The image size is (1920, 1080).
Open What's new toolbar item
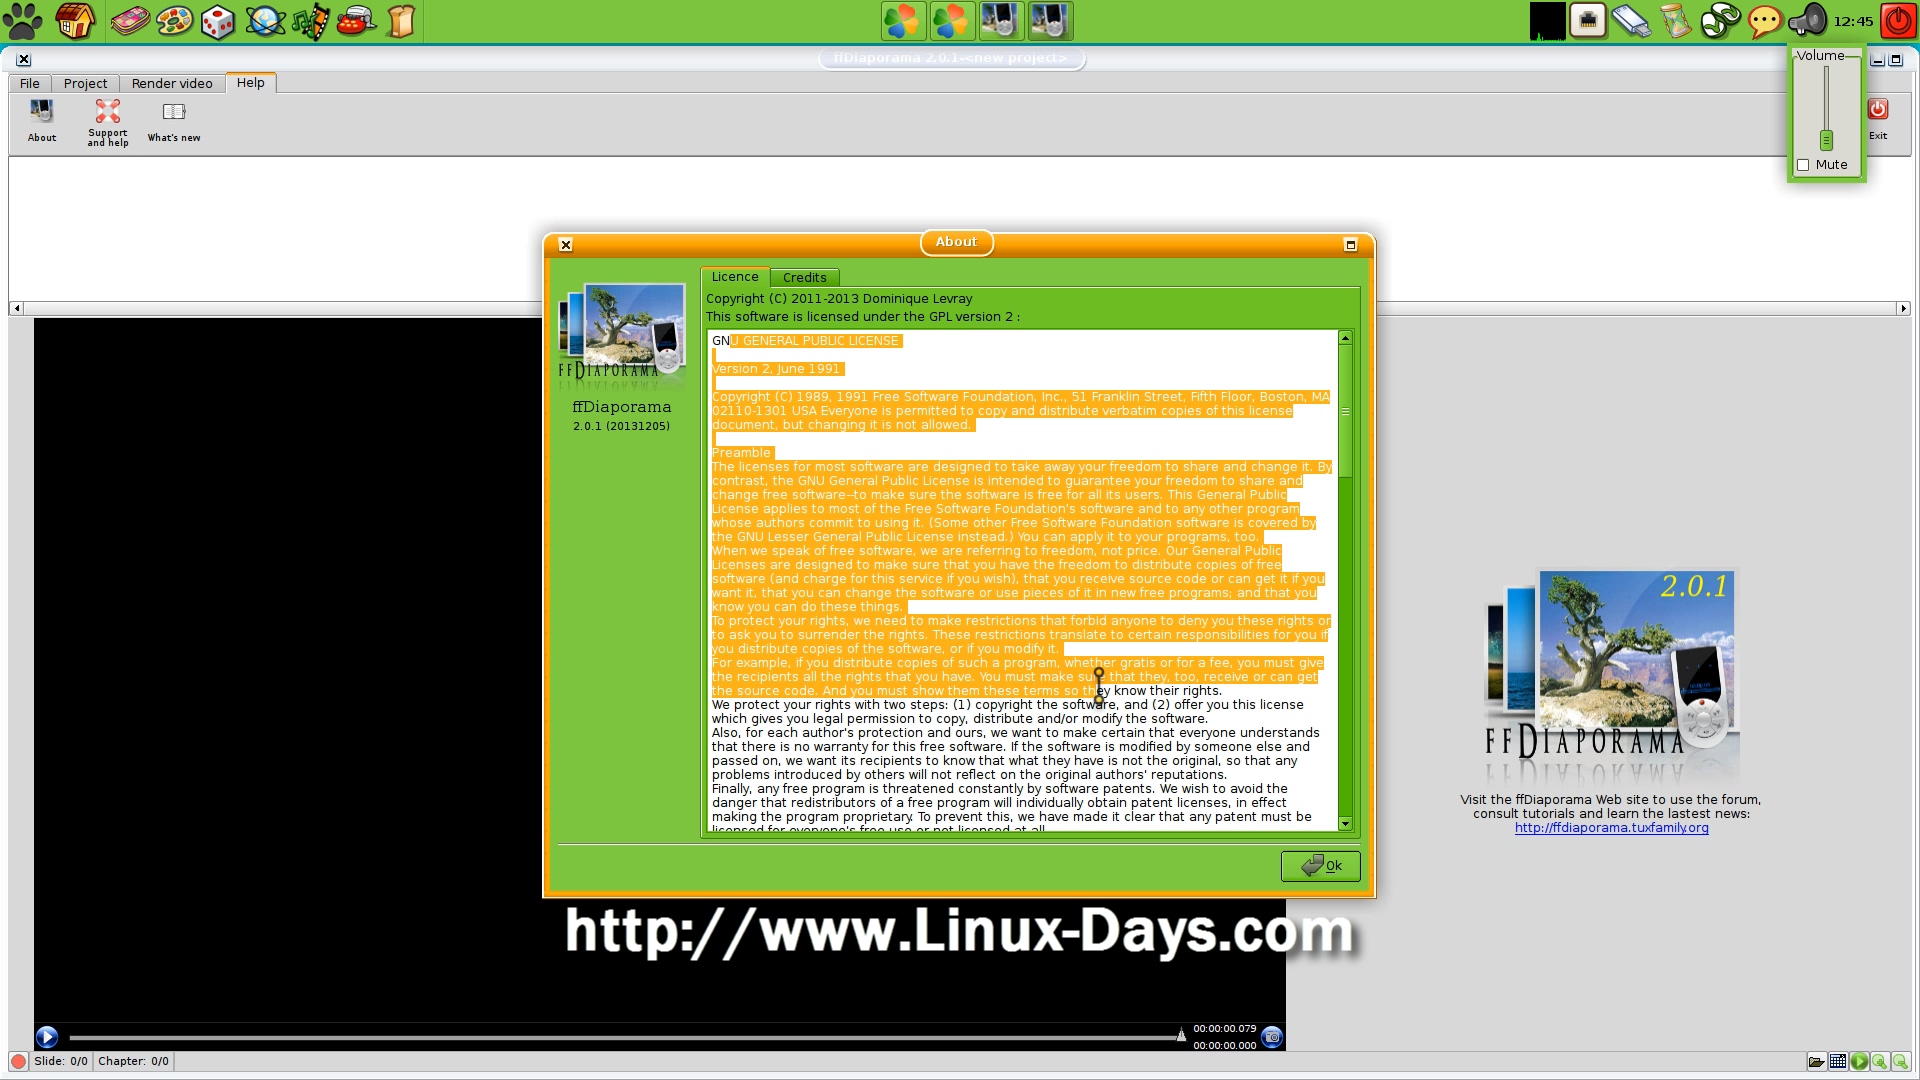point(174,122)
